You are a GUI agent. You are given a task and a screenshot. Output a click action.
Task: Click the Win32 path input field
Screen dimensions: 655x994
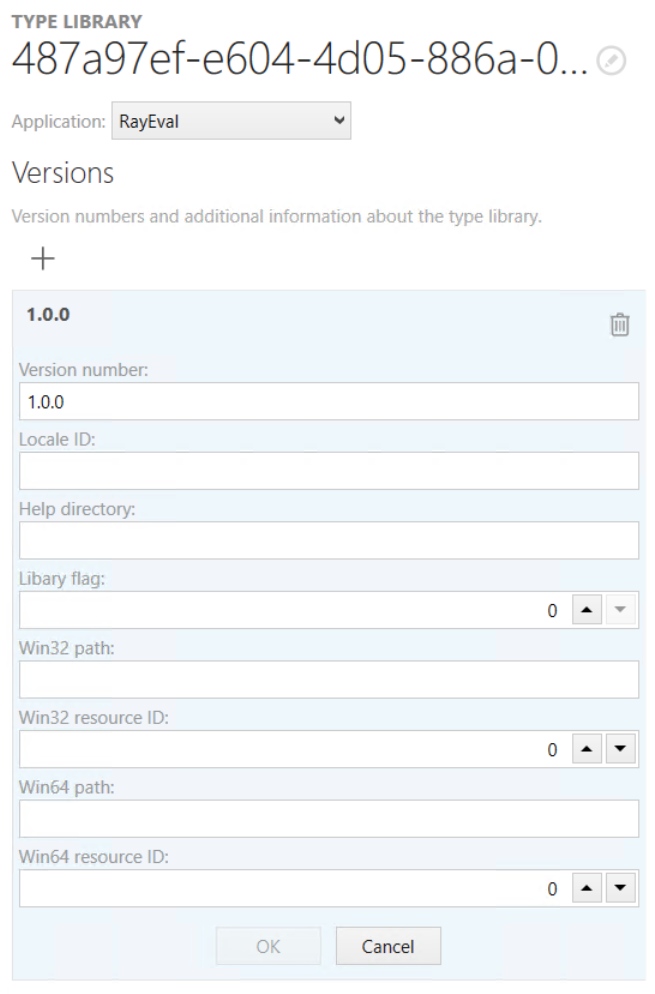pyautogui.click(x=328, y=679)
